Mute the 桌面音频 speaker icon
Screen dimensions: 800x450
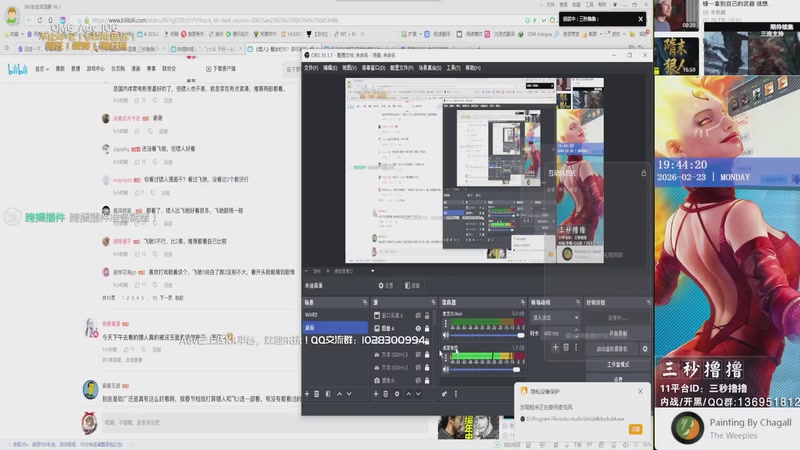coord(445,369)
